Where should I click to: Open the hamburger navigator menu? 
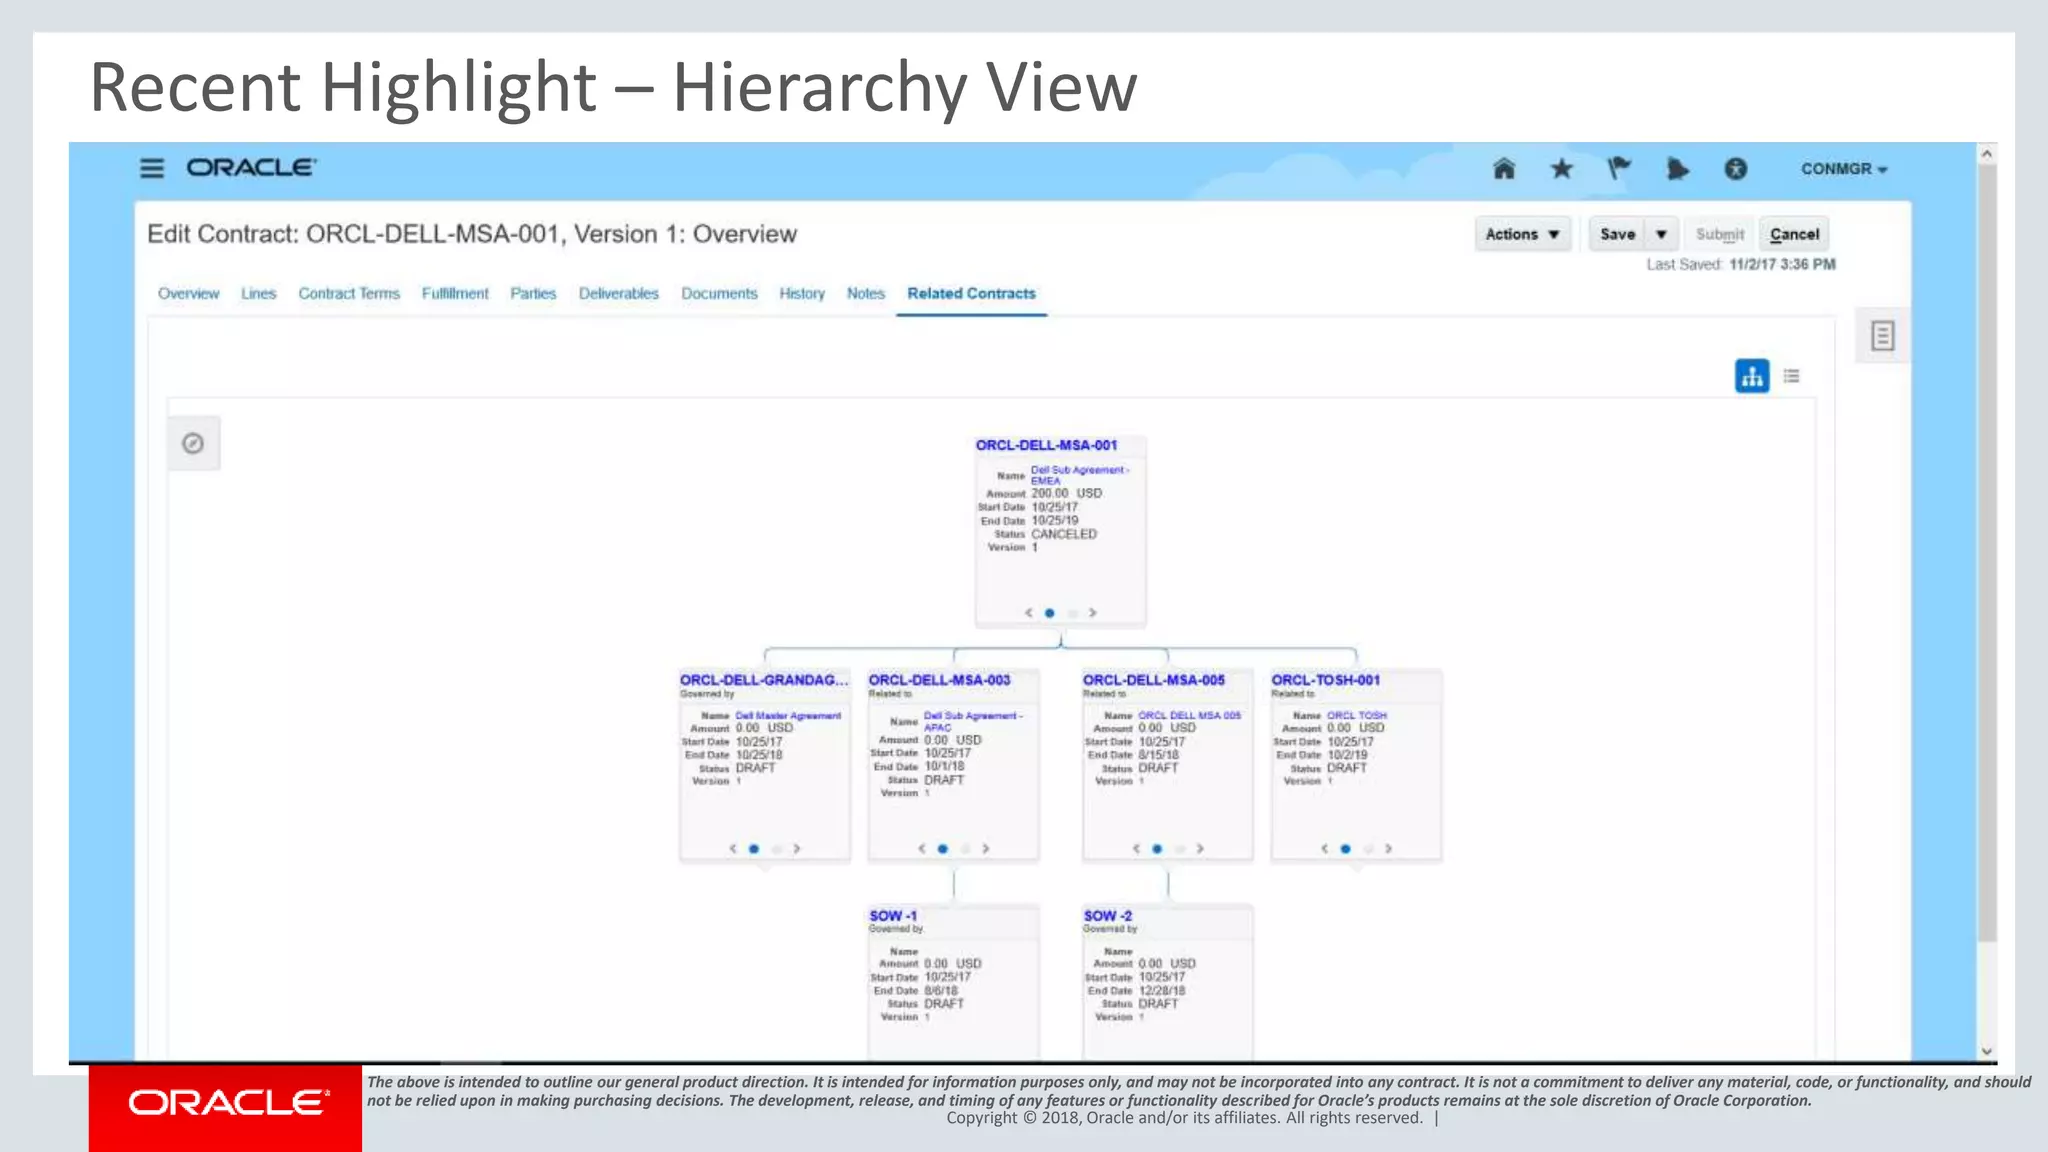(x=151, y=168)
